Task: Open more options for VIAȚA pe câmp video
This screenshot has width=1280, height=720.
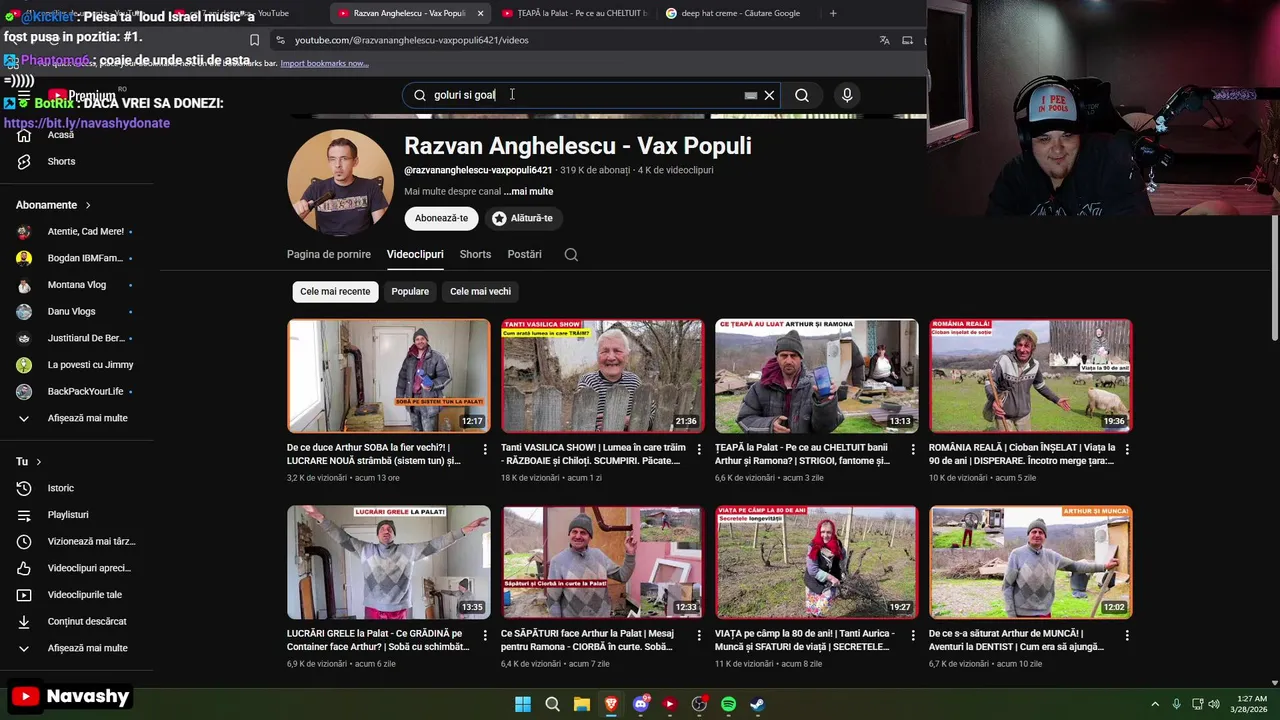Action: click(x=913, y=635)
